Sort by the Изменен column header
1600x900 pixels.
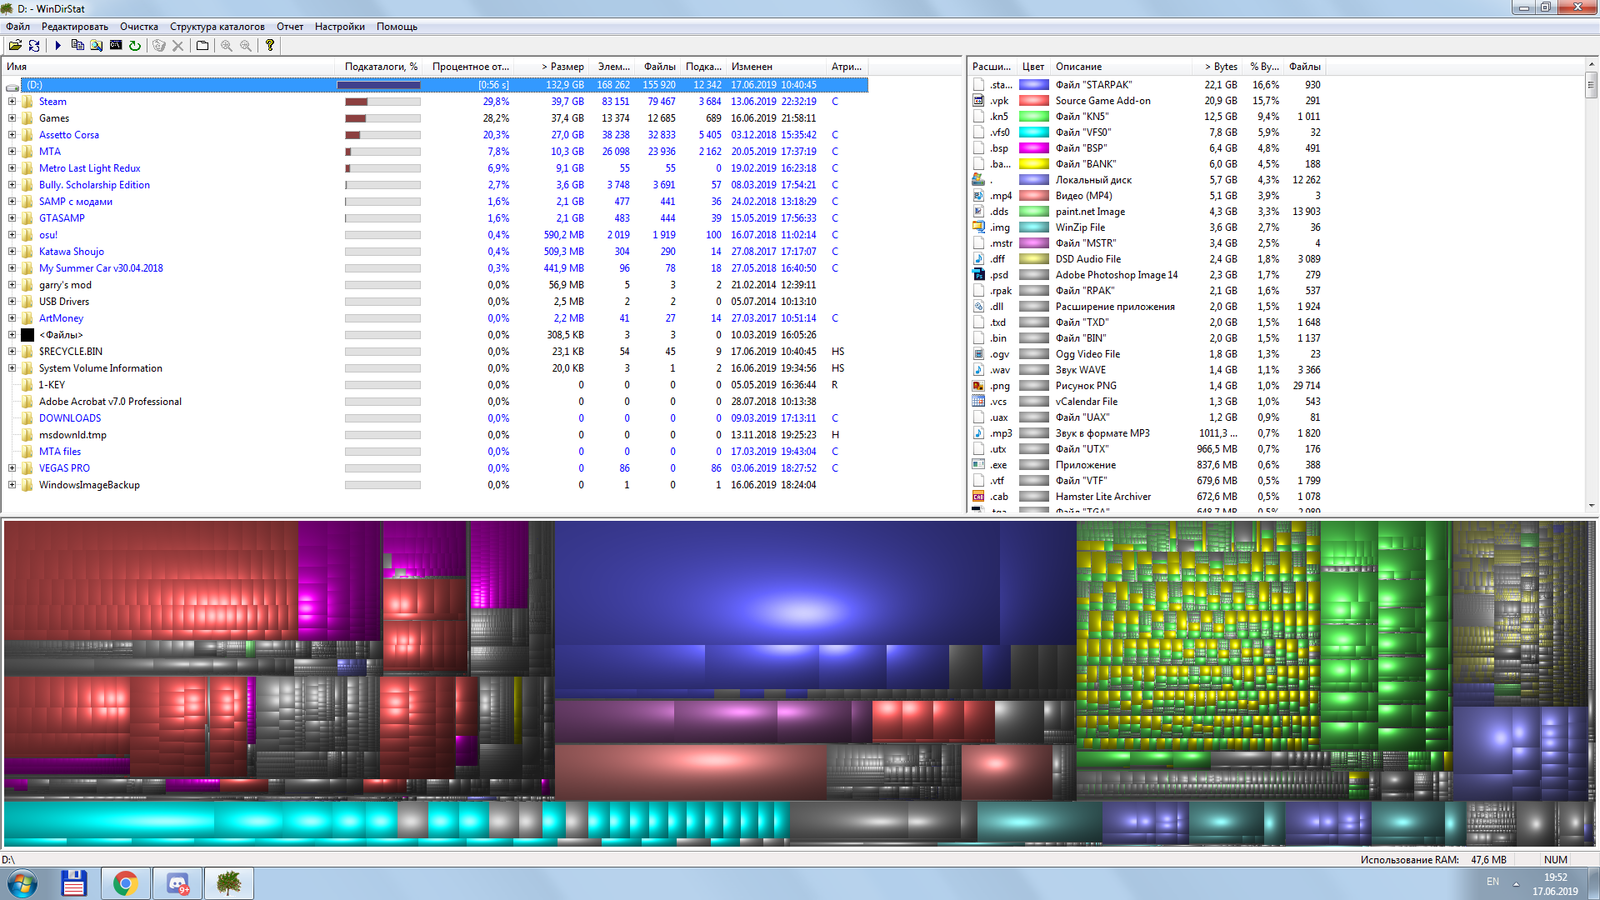[x=775, y=66]
